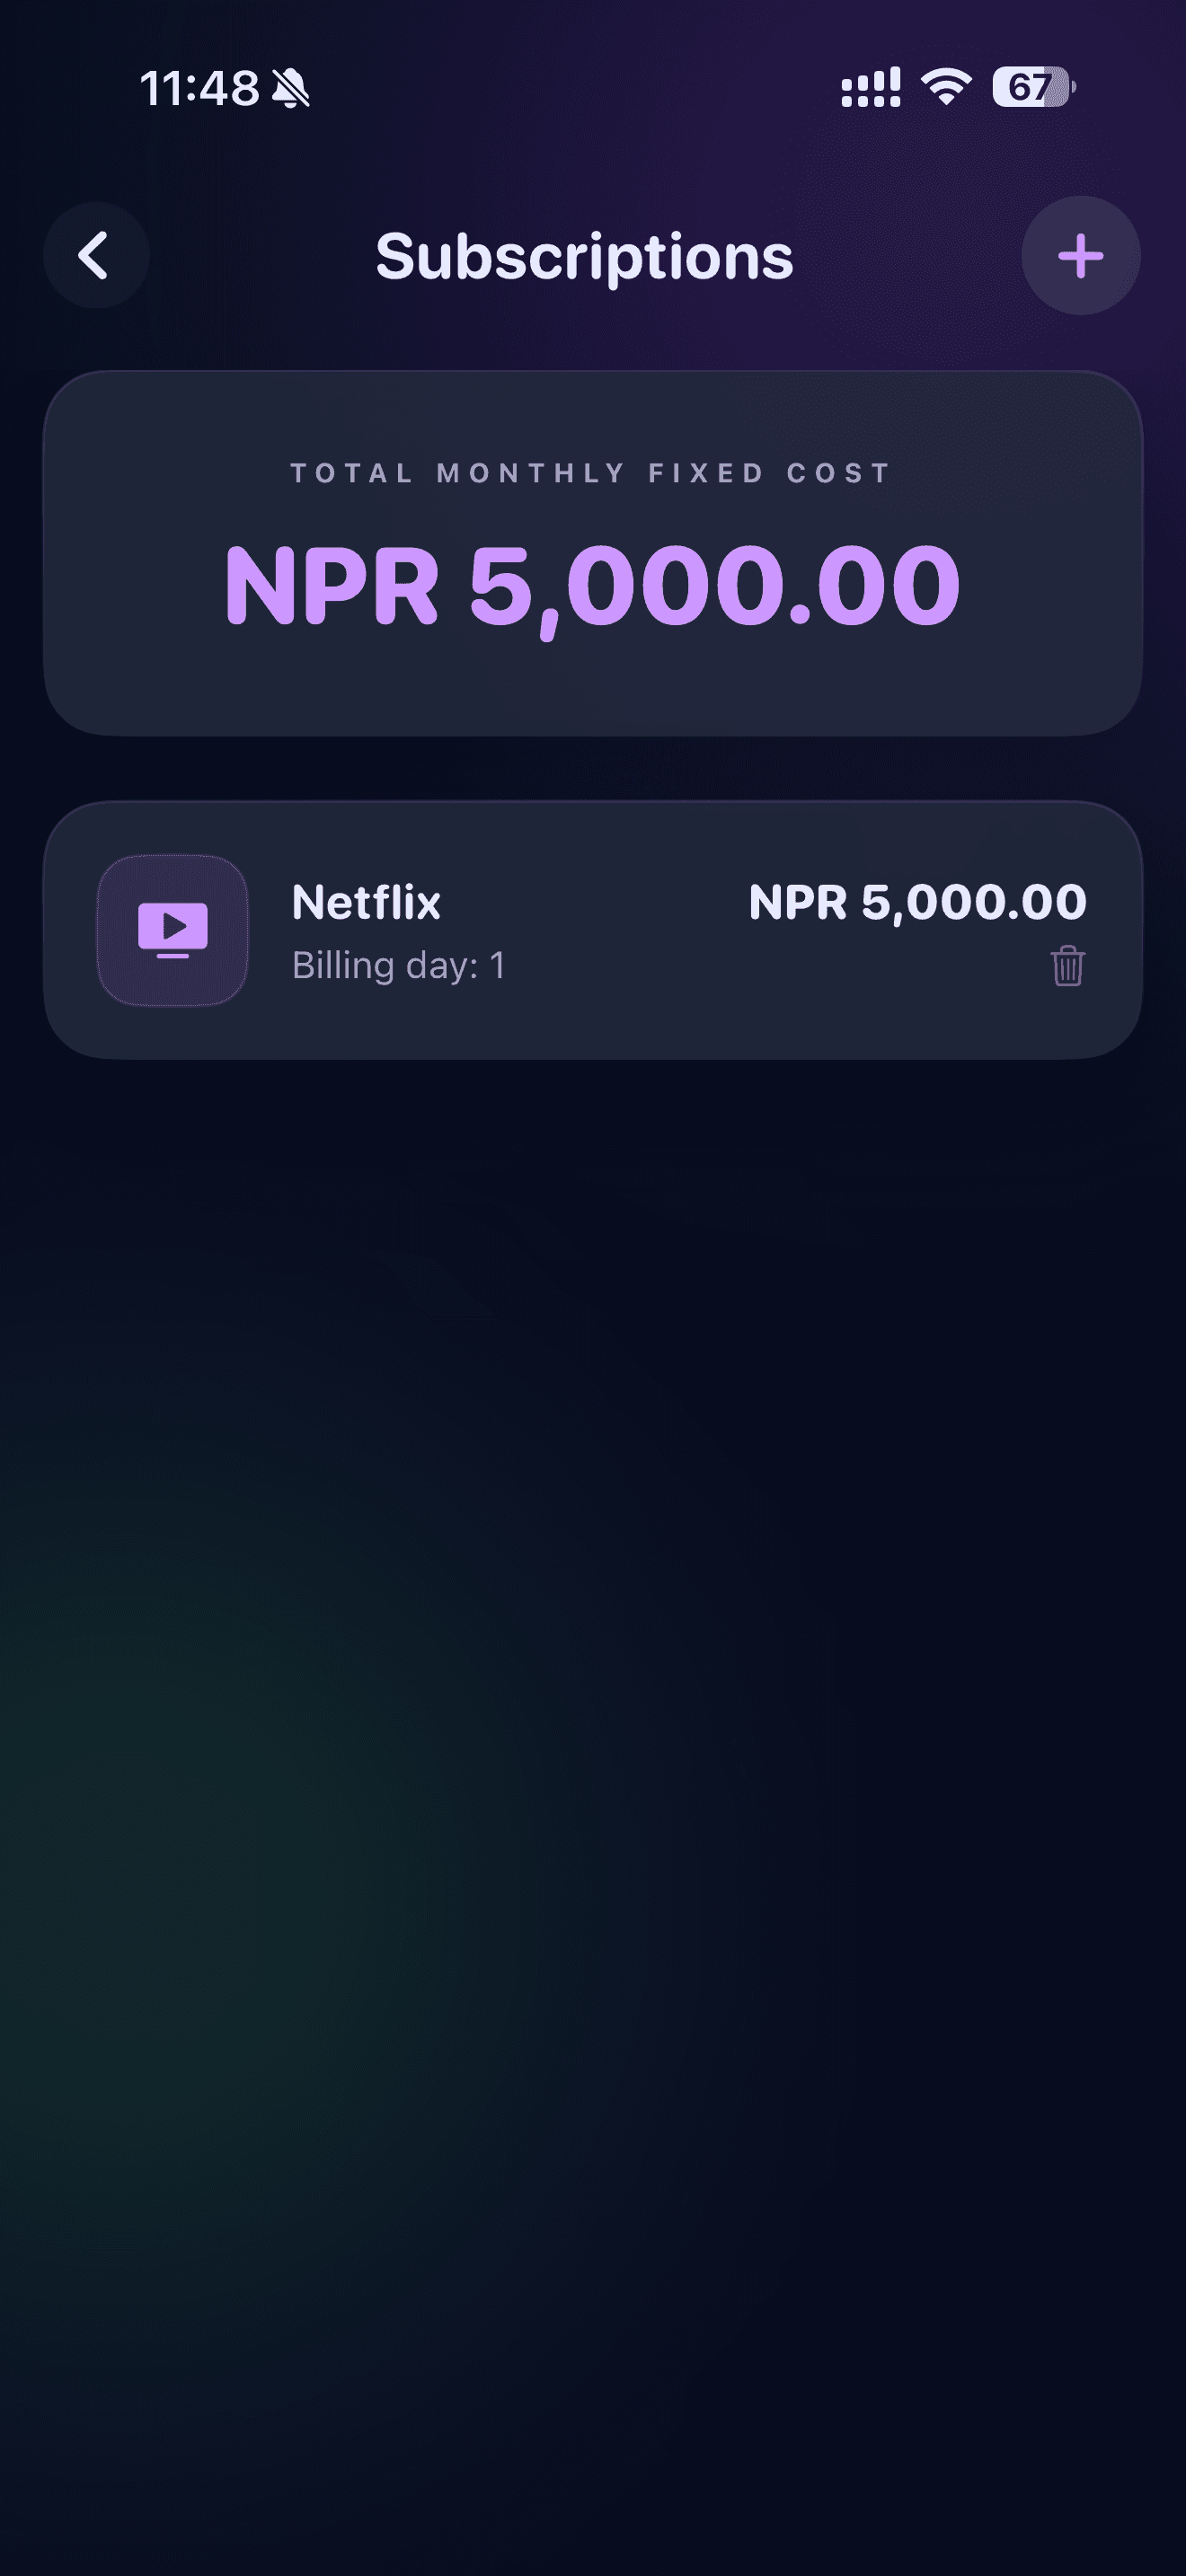The image size is (1186, 2576).
Task: Tap the Billing day: 1 text
Action: [398, 966]
